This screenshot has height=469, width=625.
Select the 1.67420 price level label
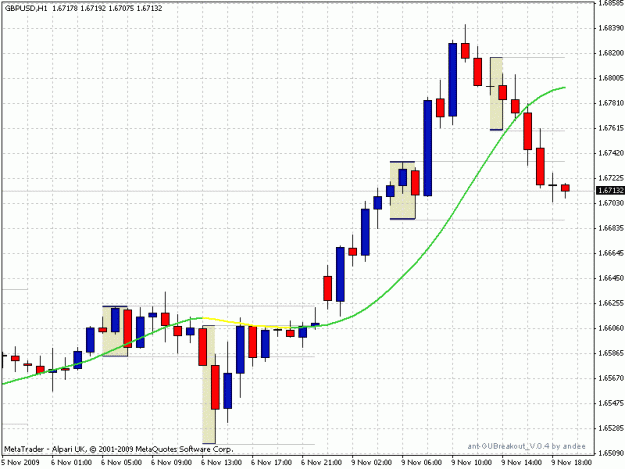point(611,153)
